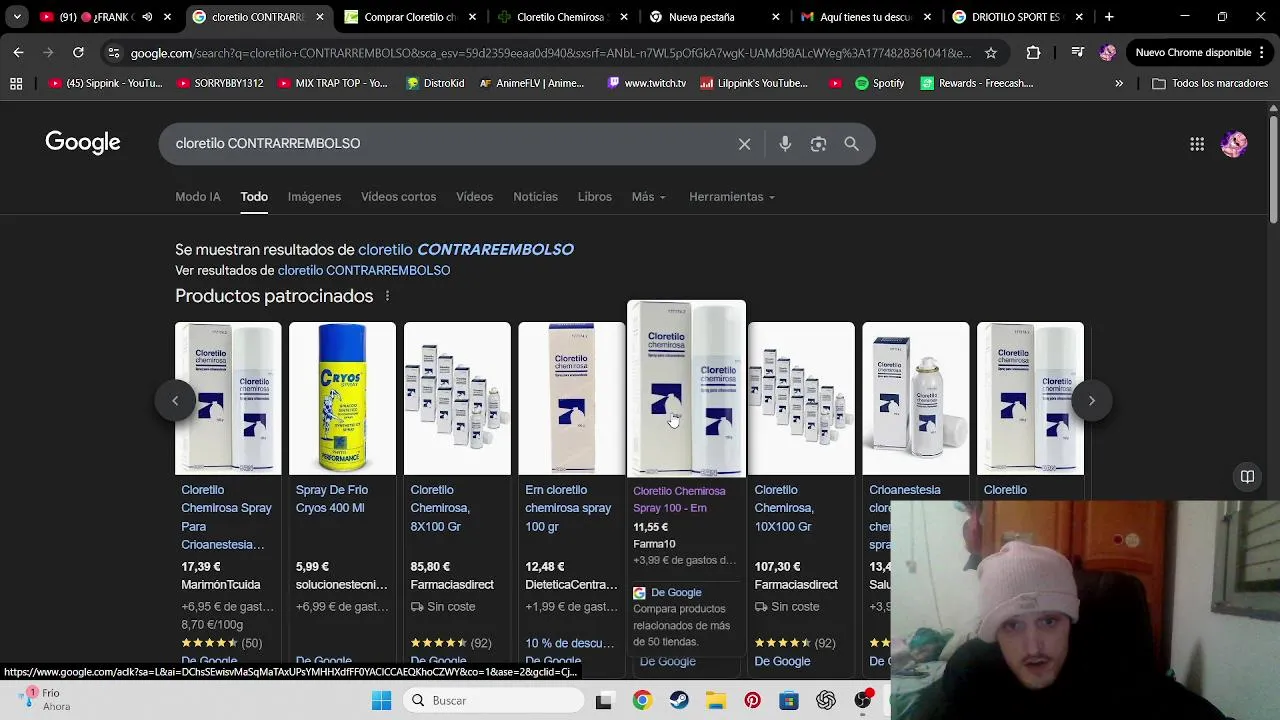Open Steam from the taskbar
This screenshot has width=1280, height=720.
point(678,700)
